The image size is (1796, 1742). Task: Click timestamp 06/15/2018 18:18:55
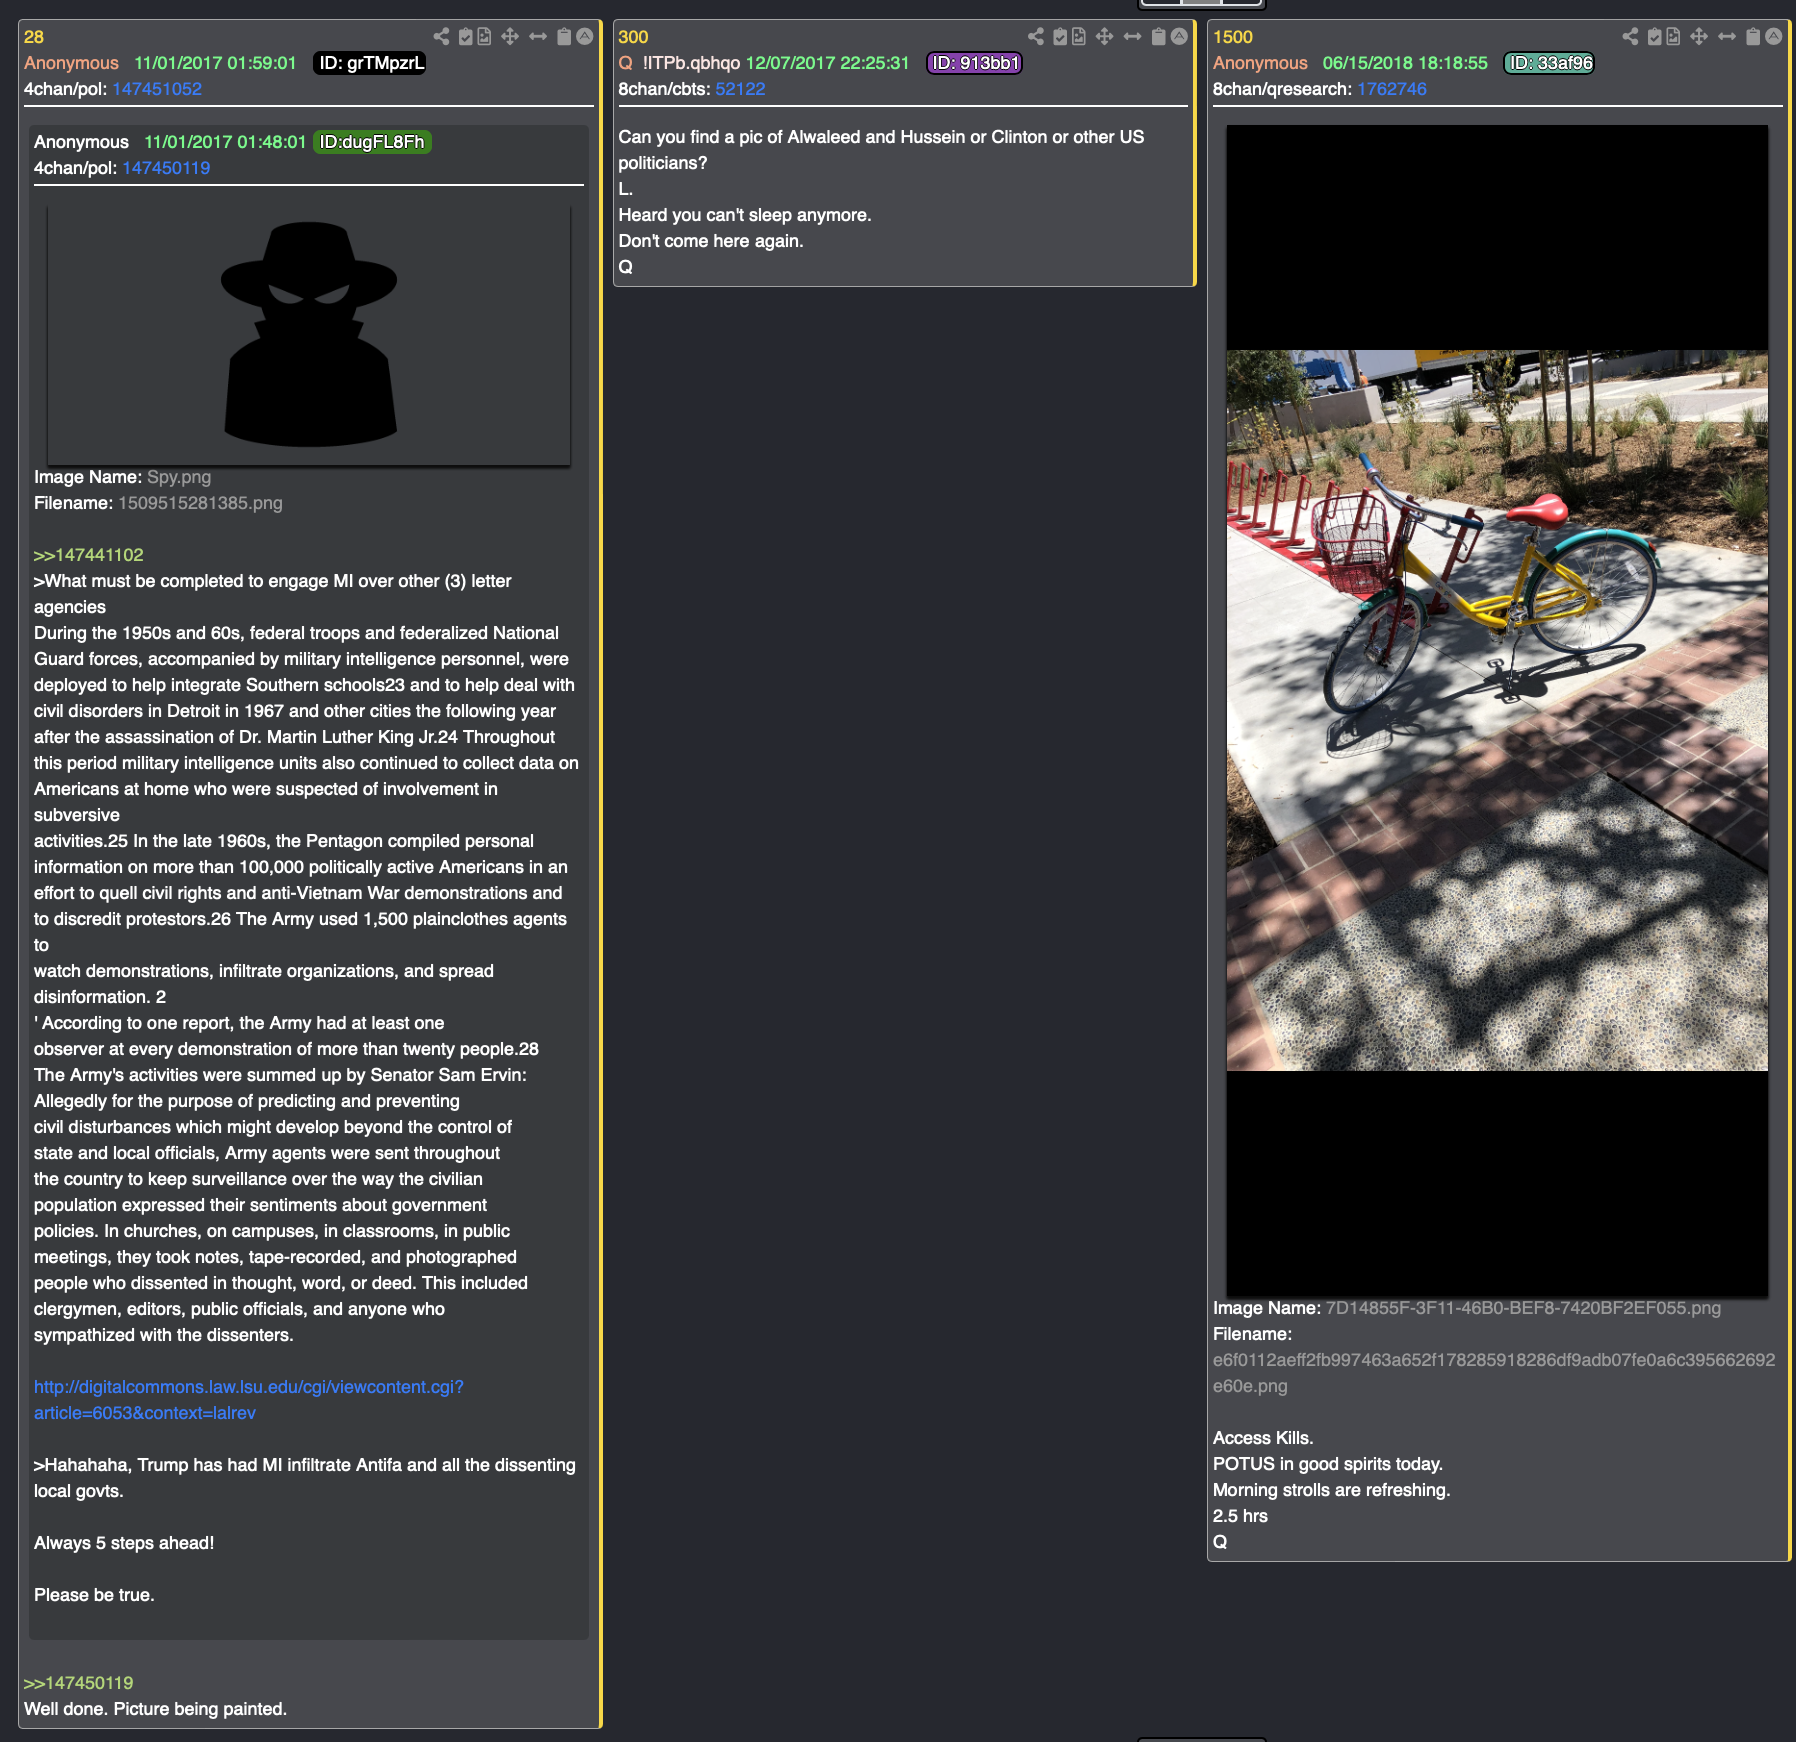click(x=1405, y=63)
